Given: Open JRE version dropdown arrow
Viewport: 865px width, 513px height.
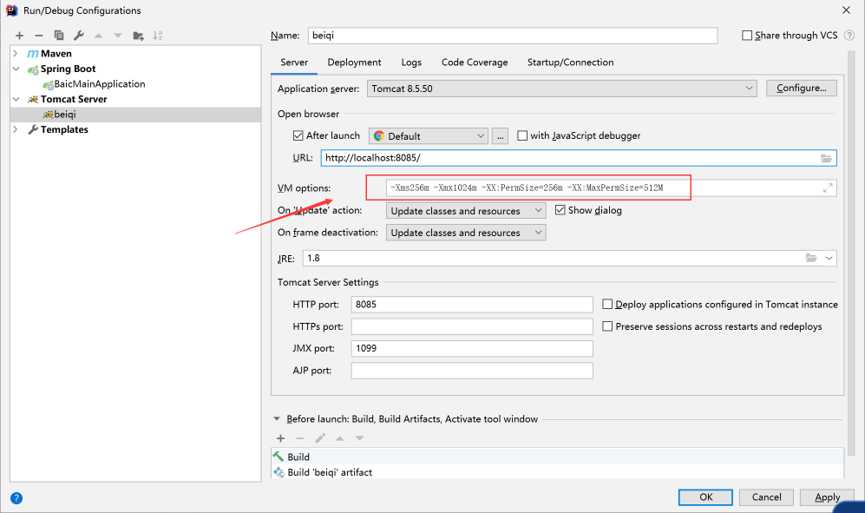Looking at the screenshot, I should click(x=829, y=258).
